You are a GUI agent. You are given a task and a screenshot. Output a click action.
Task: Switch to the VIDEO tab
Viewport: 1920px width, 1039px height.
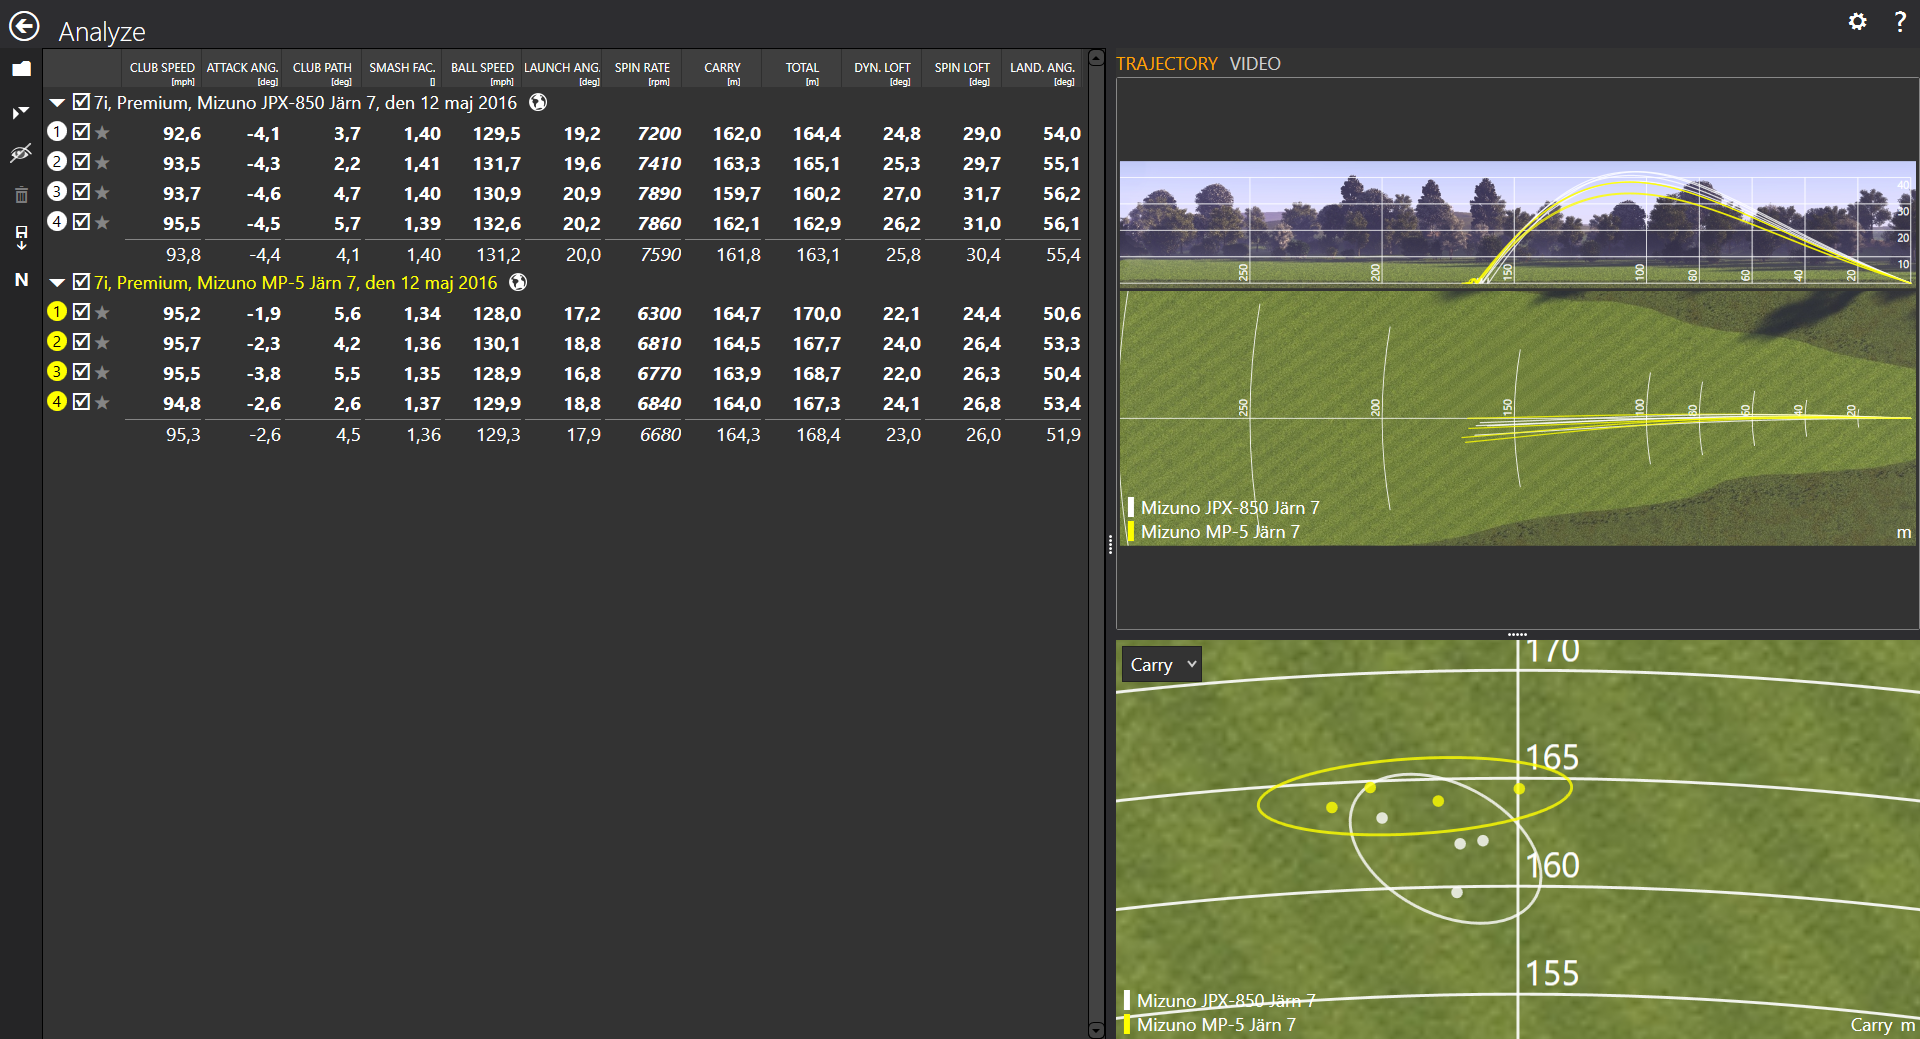pyautogui.click(x=1255, y=63)
